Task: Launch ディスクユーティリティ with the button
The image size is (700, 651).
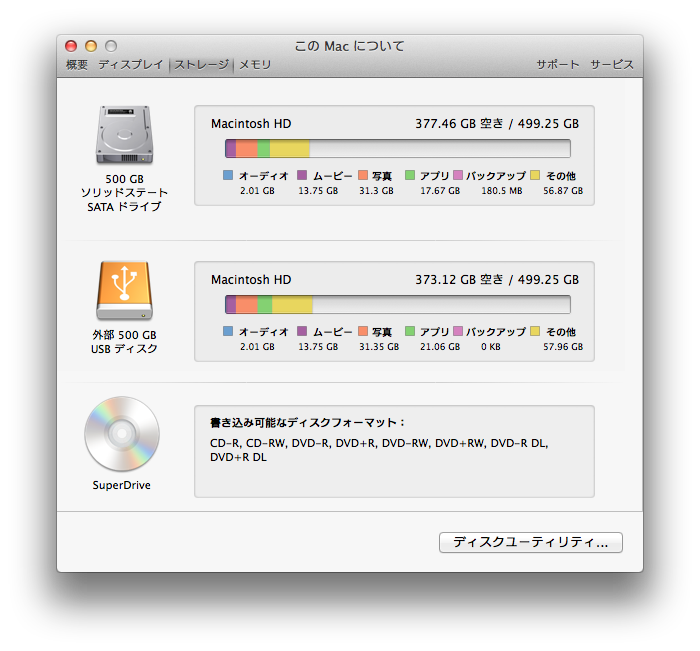Action: coord(530,542)
